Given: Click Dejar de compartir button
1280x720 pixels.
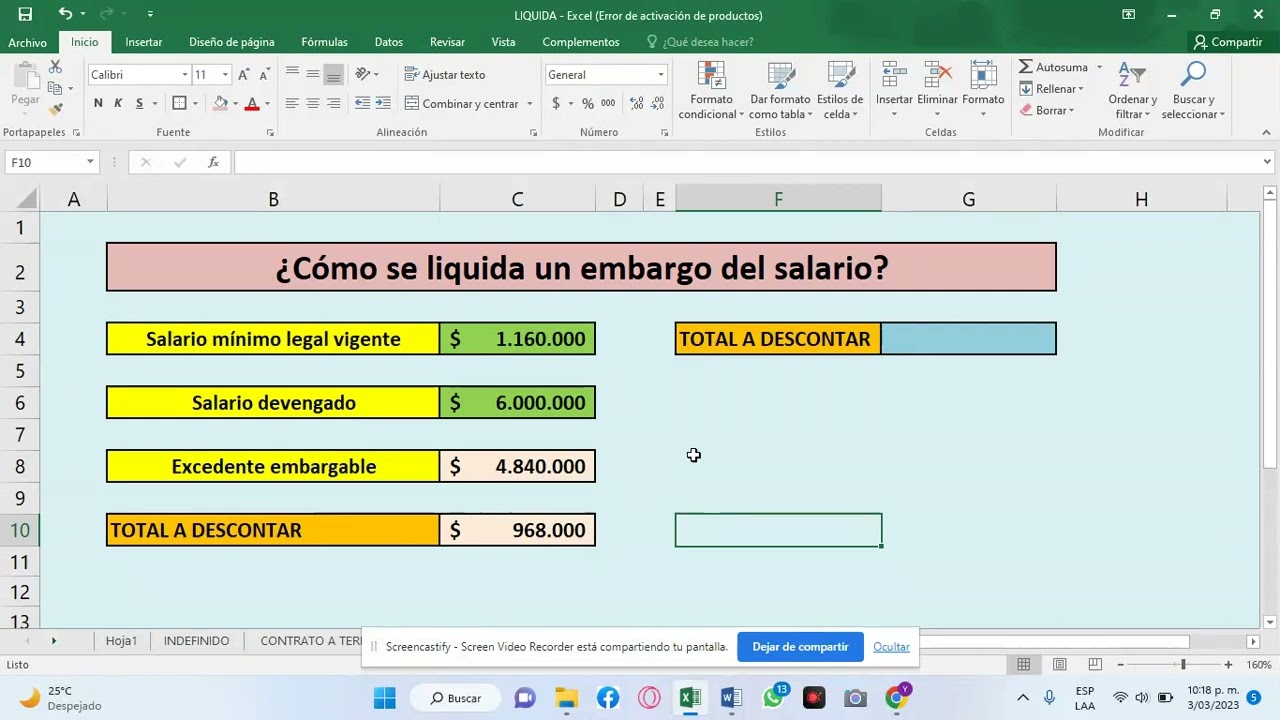Looking at the screenshot, I should click(x=800, y=647).
